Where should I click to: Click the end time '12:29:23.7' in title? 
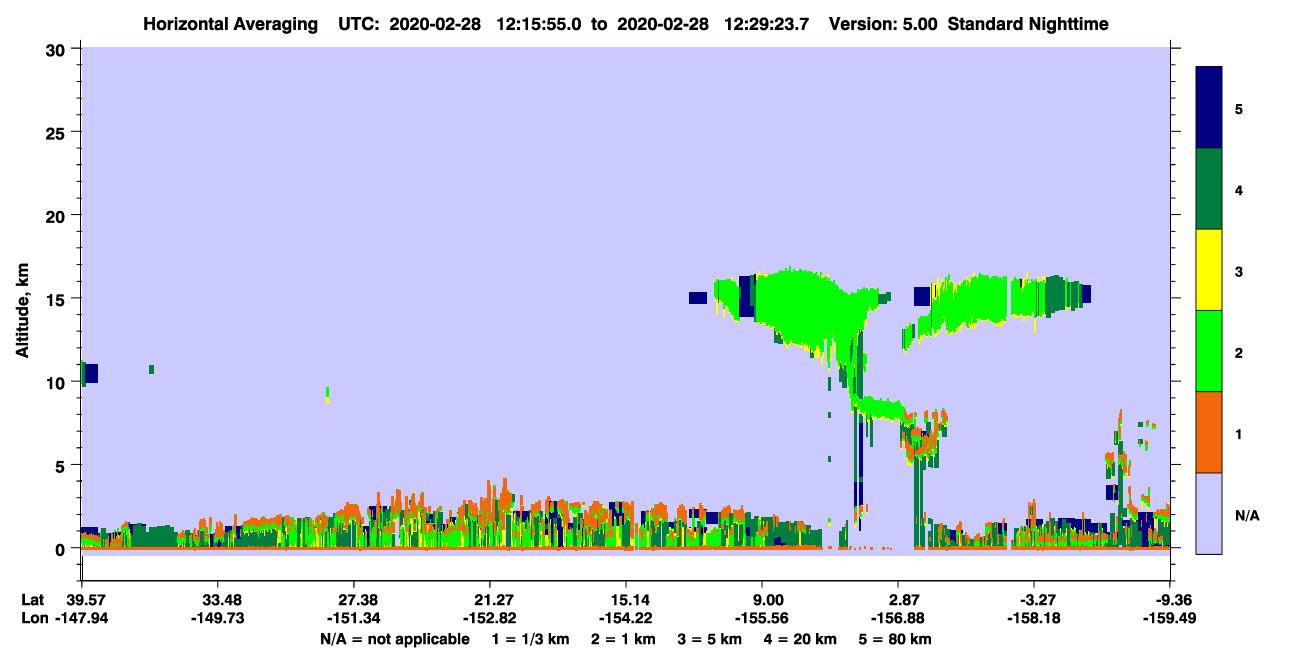coord(767,24)
